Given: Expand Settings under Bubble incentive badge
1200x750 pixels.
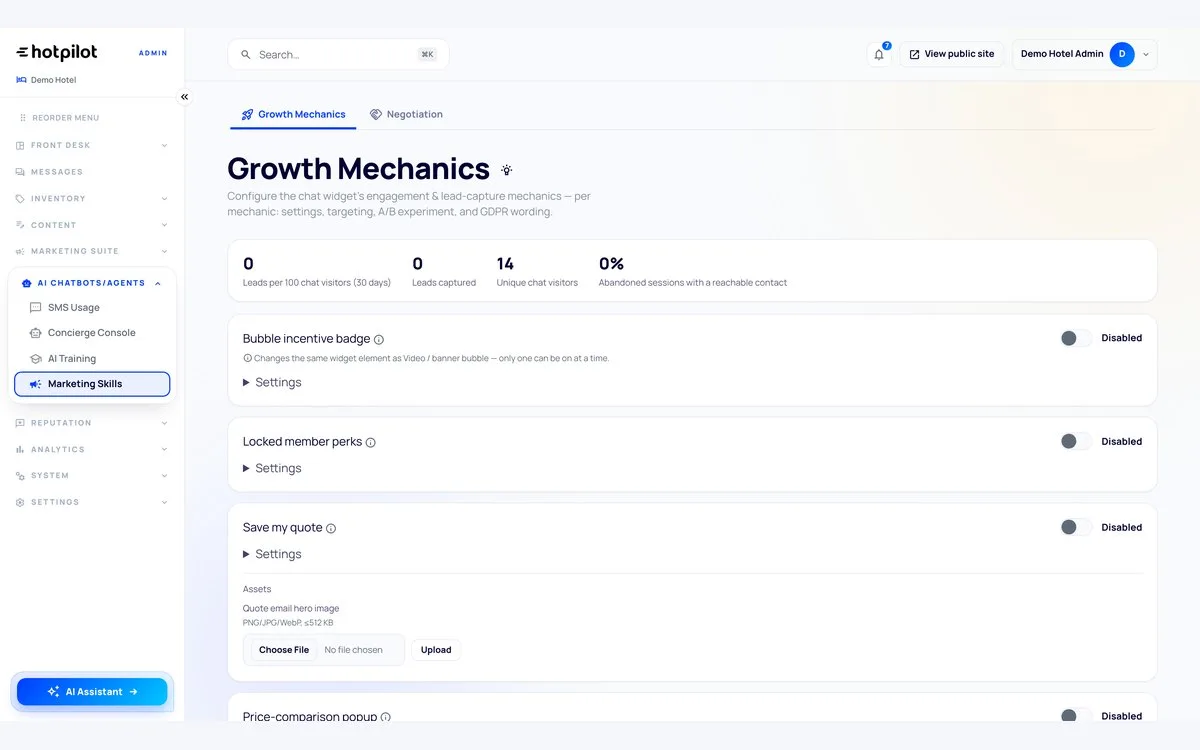Looking at the screenshot, I should [x=272, y=382].
